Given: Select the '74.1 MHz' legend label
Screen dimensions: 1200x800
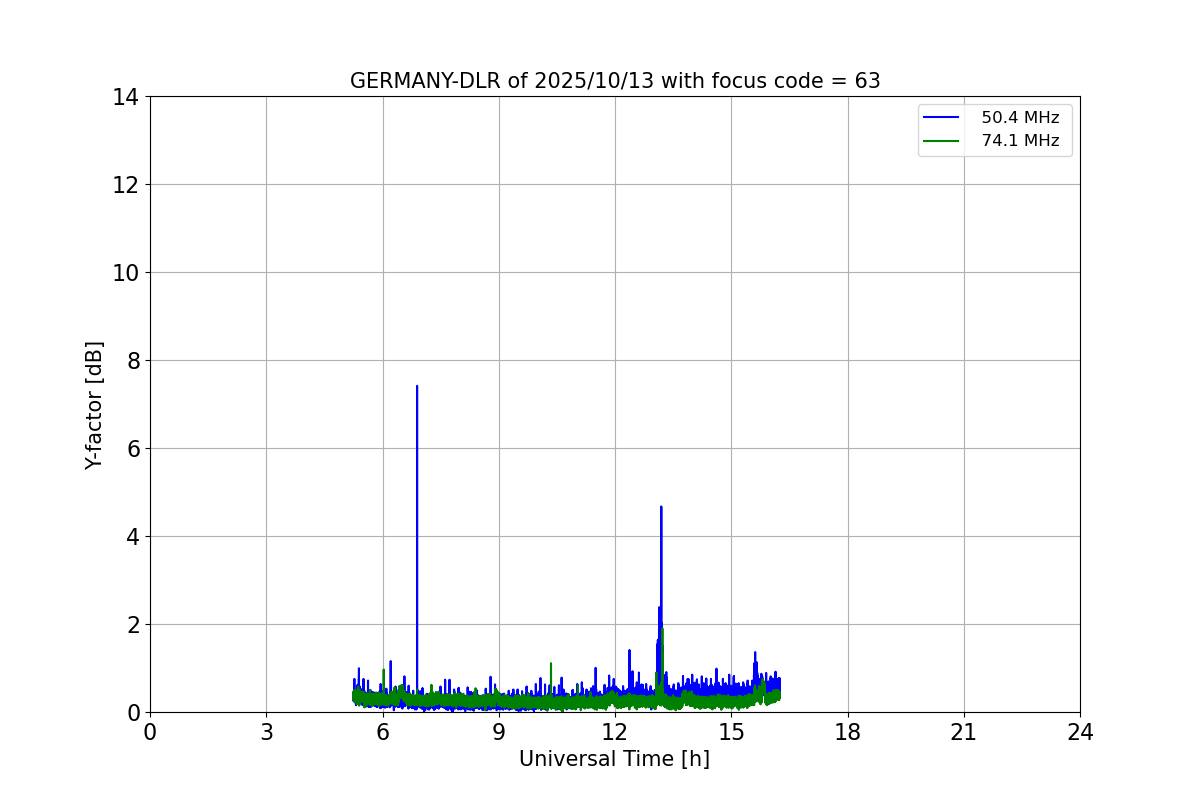Looking at the screenshot, I should (1020, 141).
